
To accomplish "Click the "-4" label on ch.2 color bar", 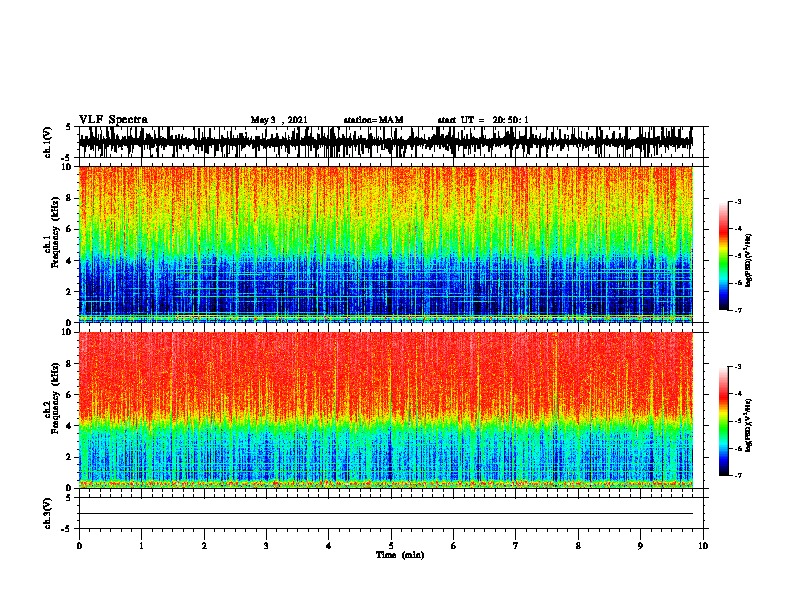I will tap(737, 394).
